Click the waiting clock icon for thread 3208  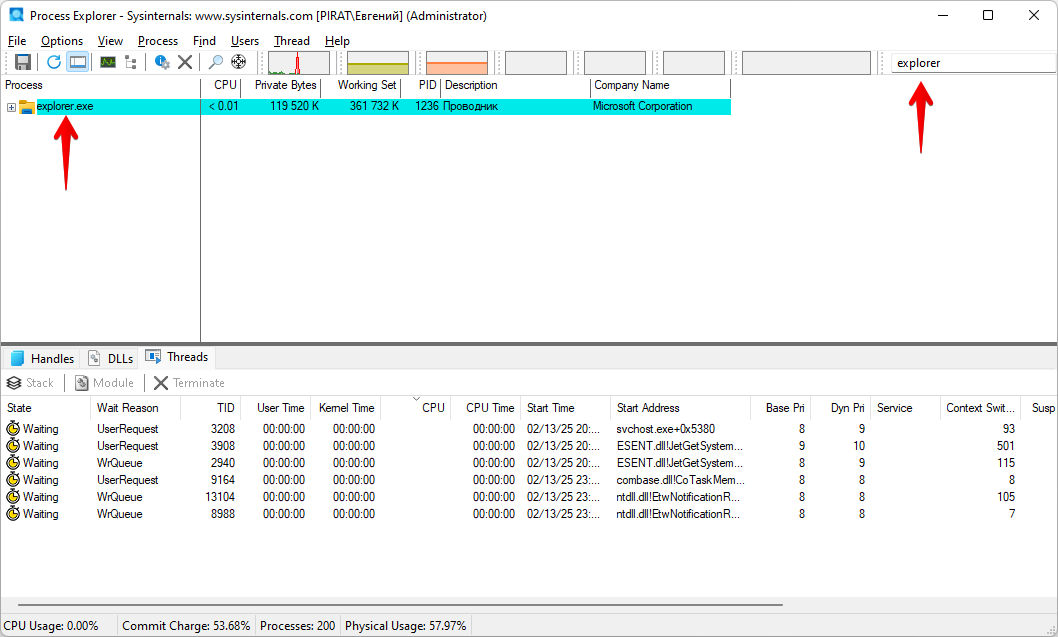coord(13,428)
